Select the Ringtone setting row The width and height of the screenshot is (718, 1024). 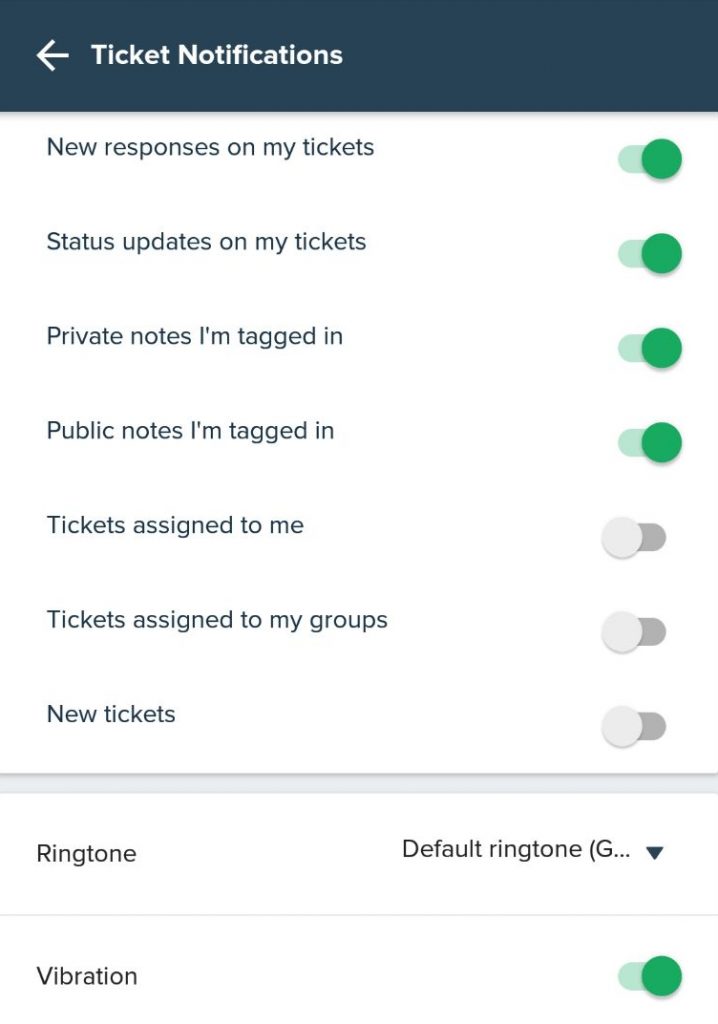(x=86, y=854)
